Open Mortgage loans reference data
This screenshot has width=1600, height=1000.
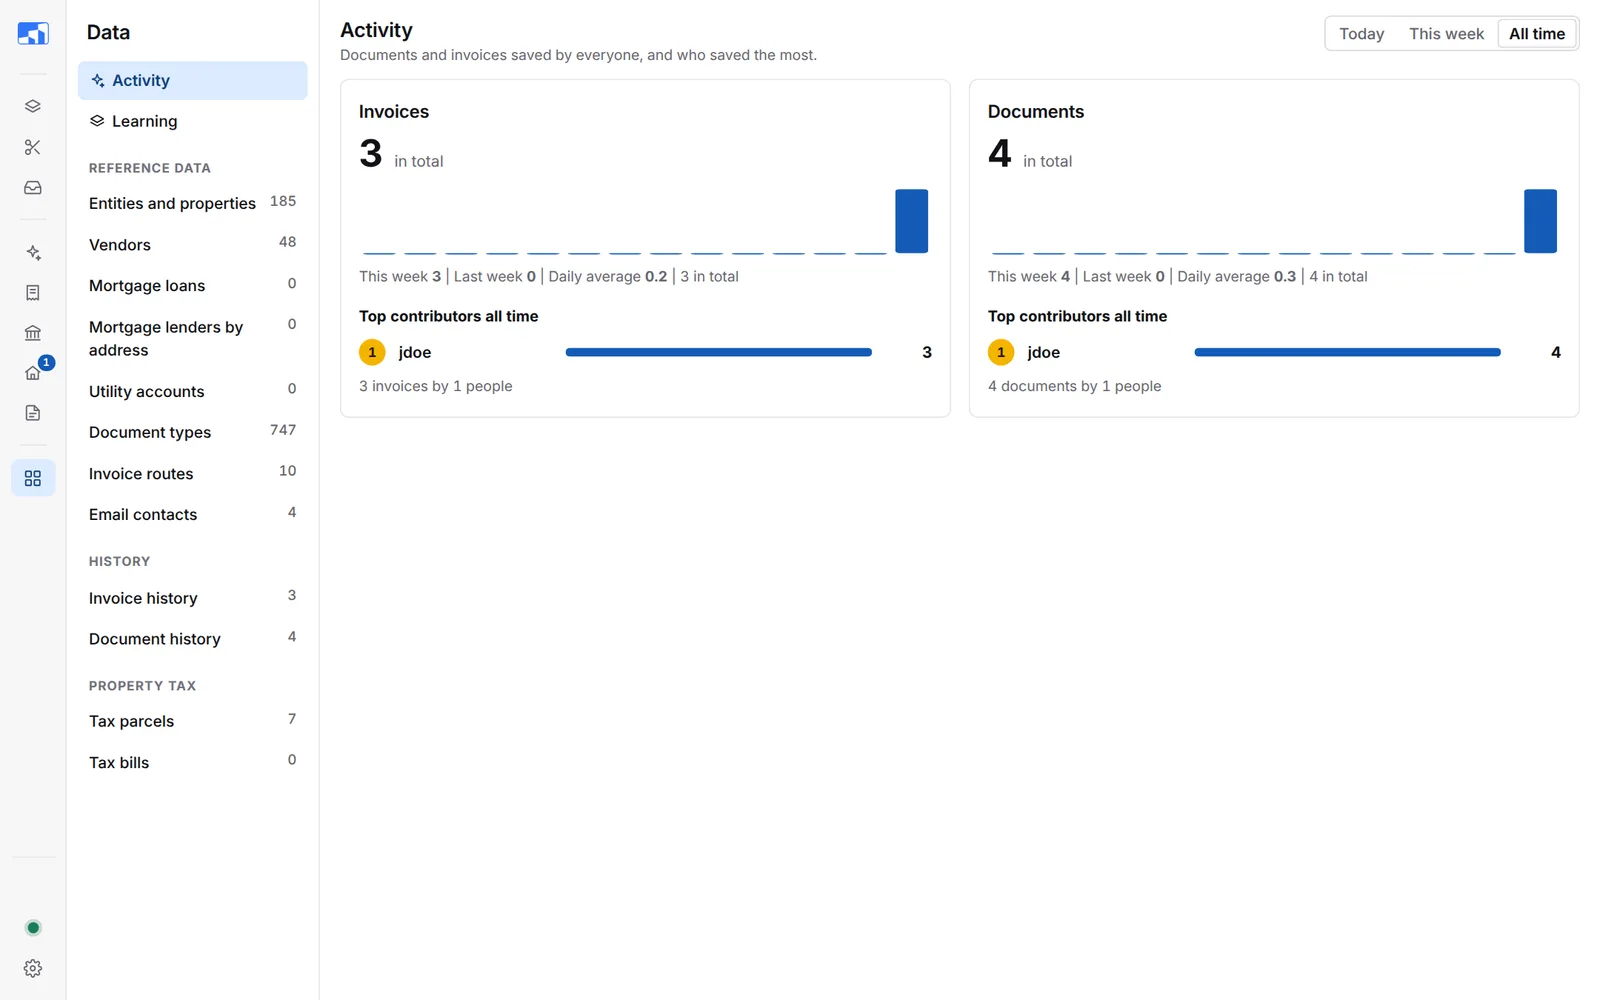point(192,285)
